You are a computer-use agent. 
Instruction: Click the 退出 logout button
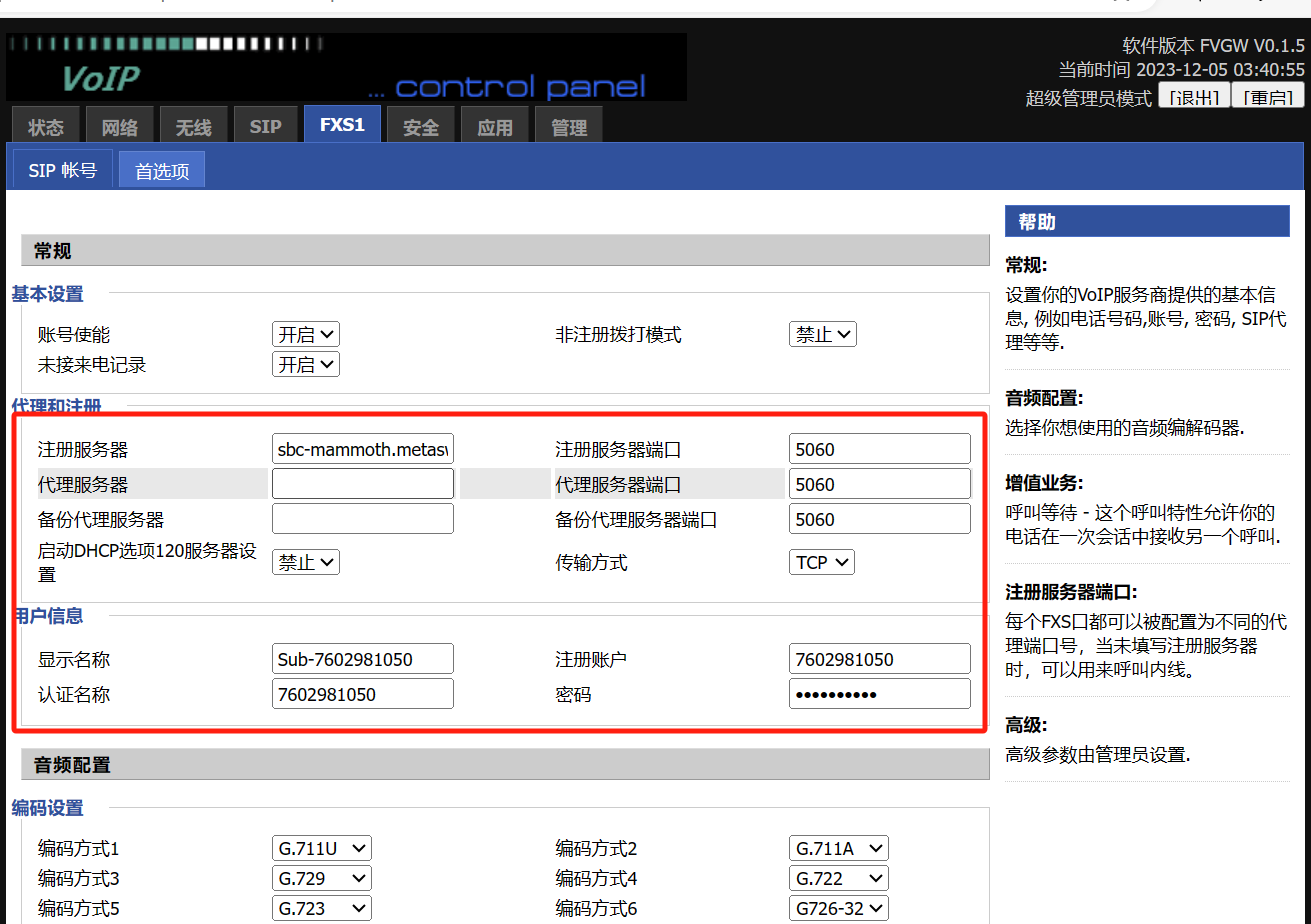point(1194,98)
